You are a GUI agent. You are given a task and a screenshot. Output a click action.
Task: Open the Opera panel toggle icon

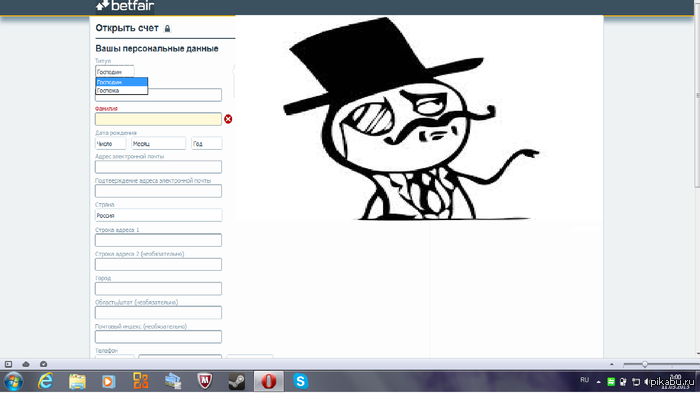coord(8,364)
